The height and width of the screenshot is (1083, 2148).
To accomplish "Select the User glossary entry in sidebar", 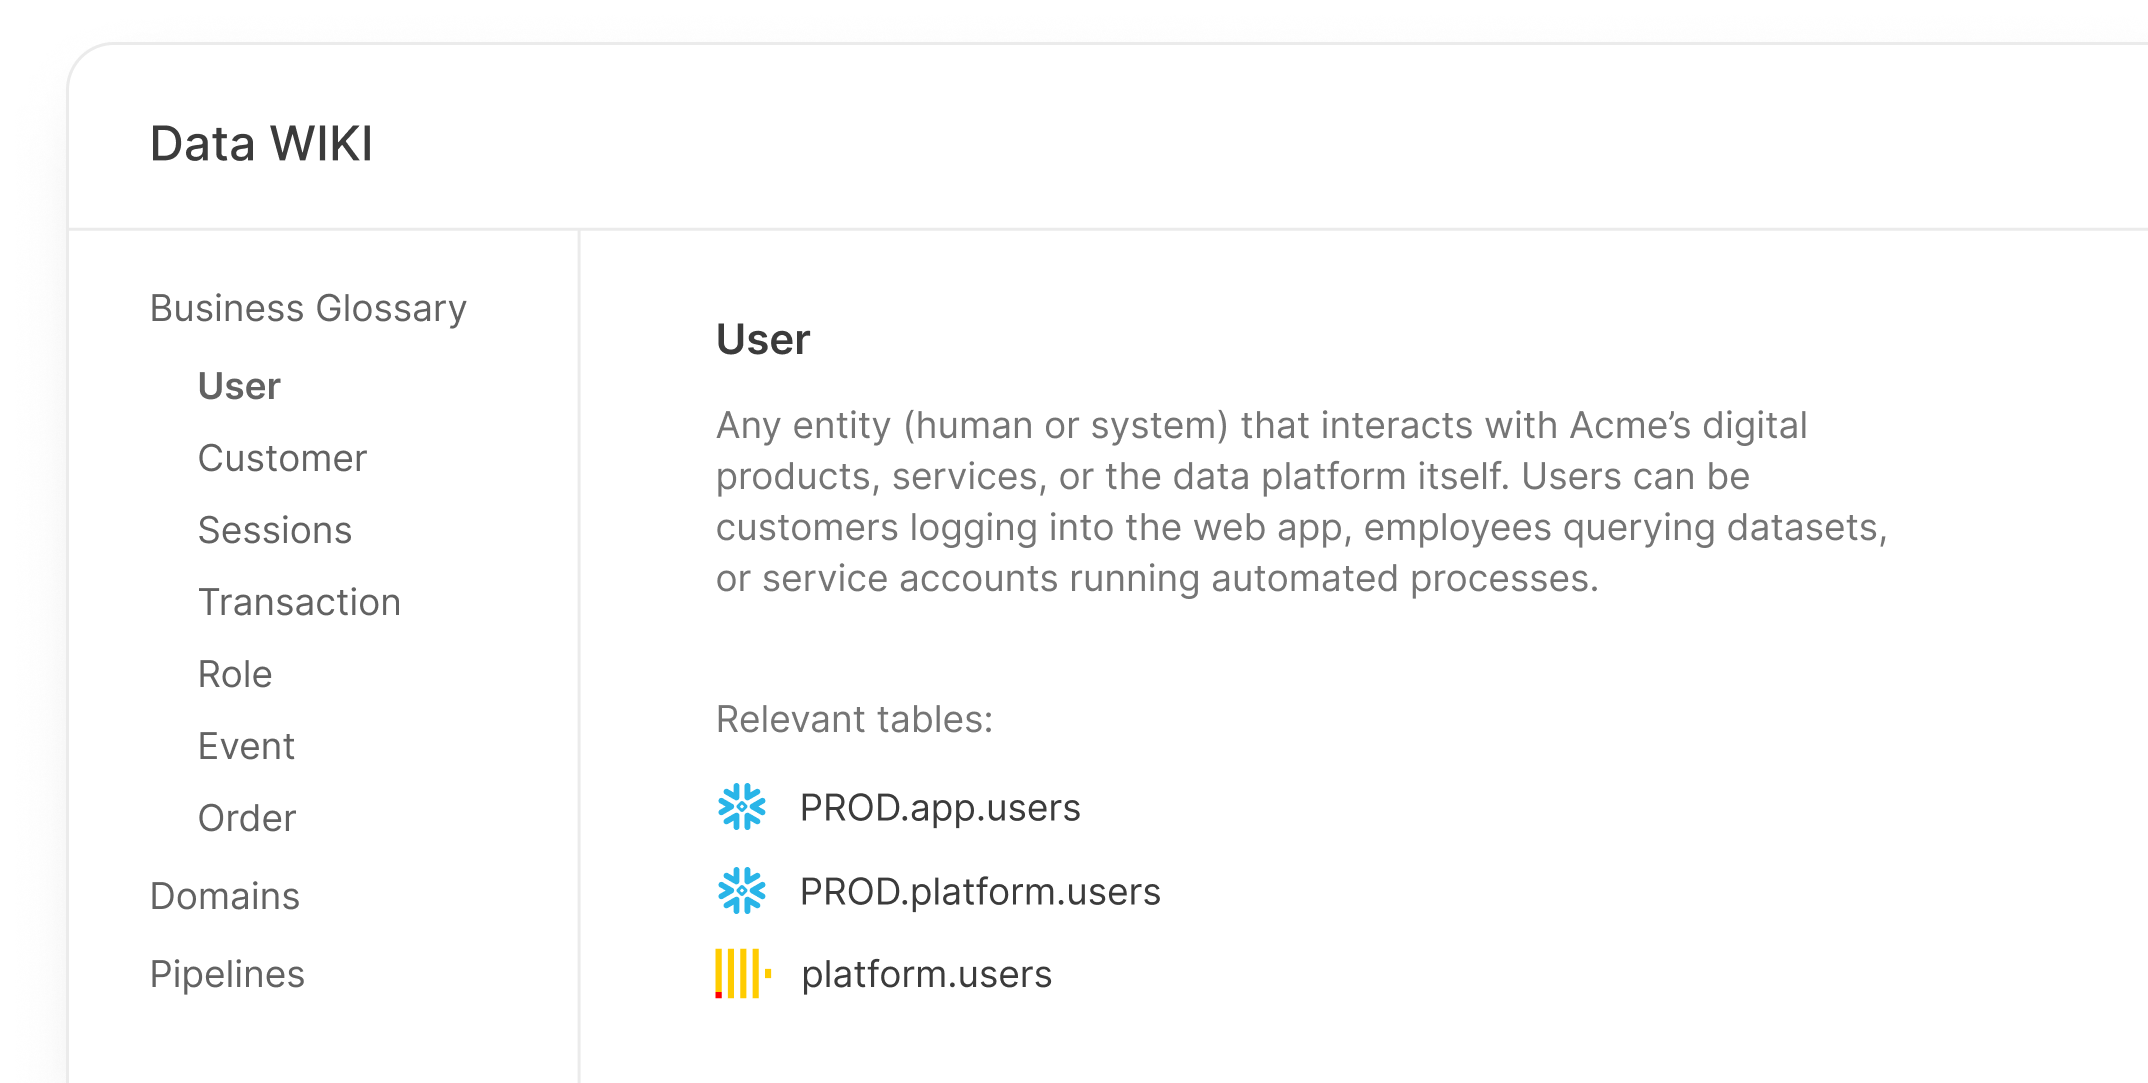I will coord(239,387).
